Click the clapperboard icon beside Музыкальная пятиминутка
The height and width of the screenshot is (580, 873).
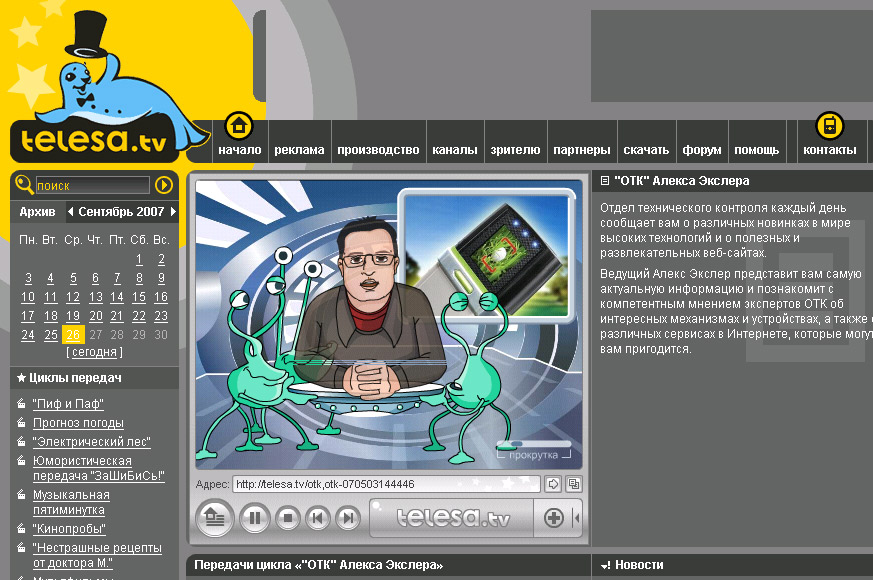21,494
